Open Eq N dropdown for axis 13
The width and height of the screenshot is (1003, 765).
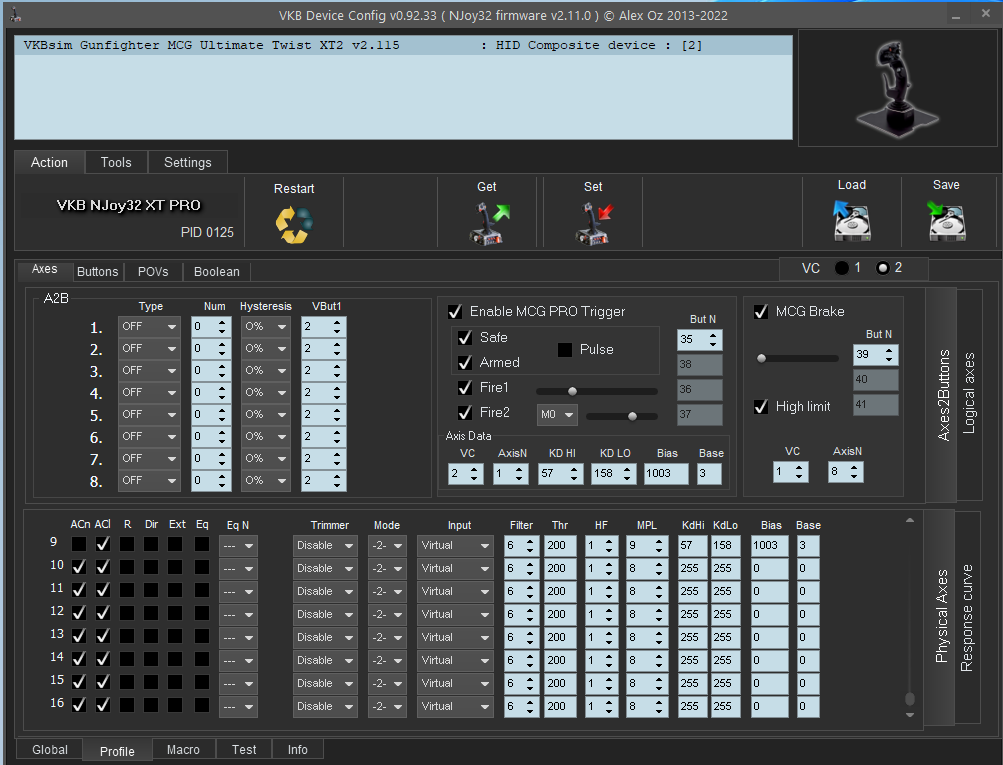tap(238, 638)
